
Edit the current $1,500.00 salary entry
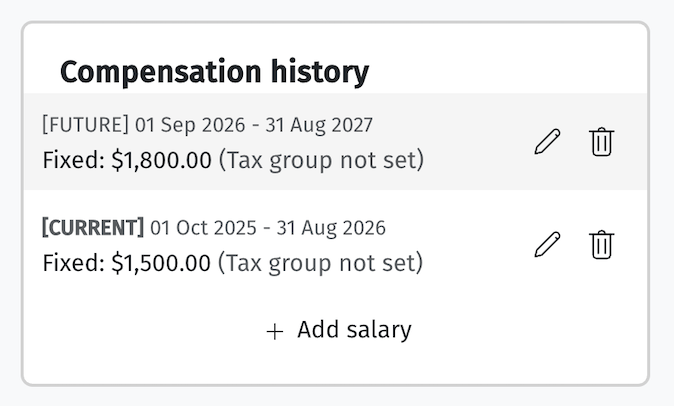547,244
